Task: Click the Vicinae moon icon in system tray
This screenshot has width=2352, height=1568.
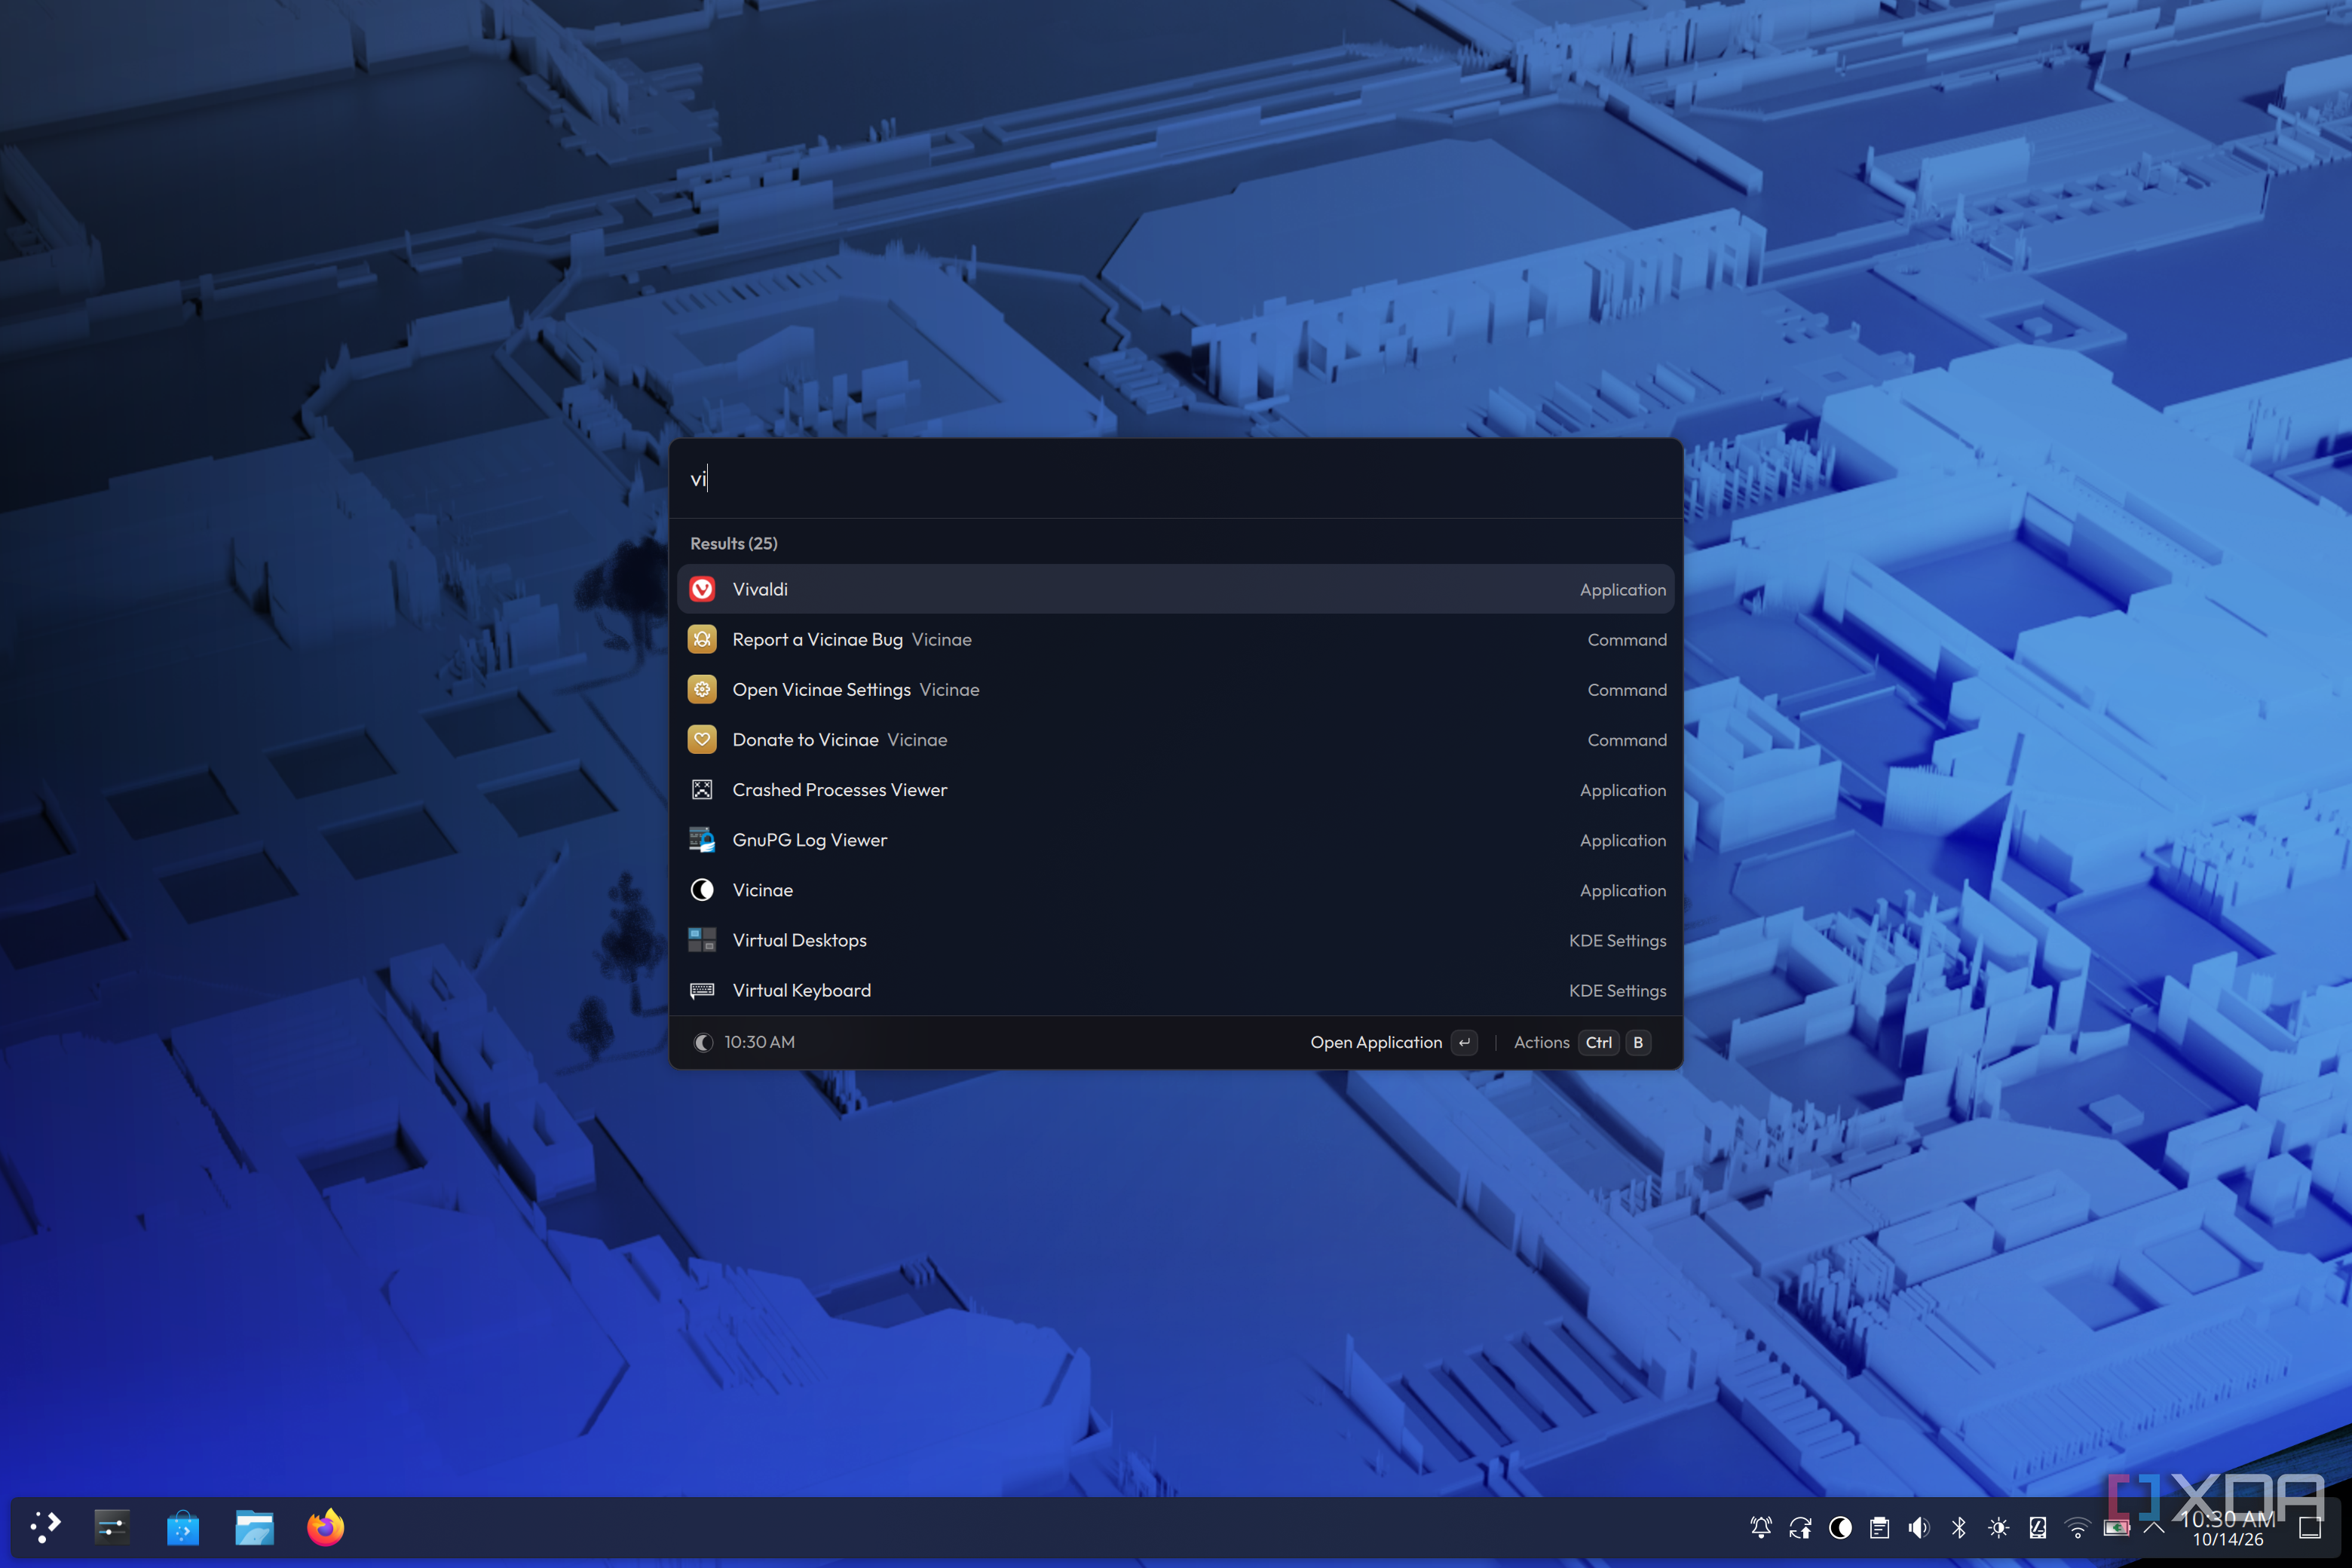Action: [x=1840, y=1527]
